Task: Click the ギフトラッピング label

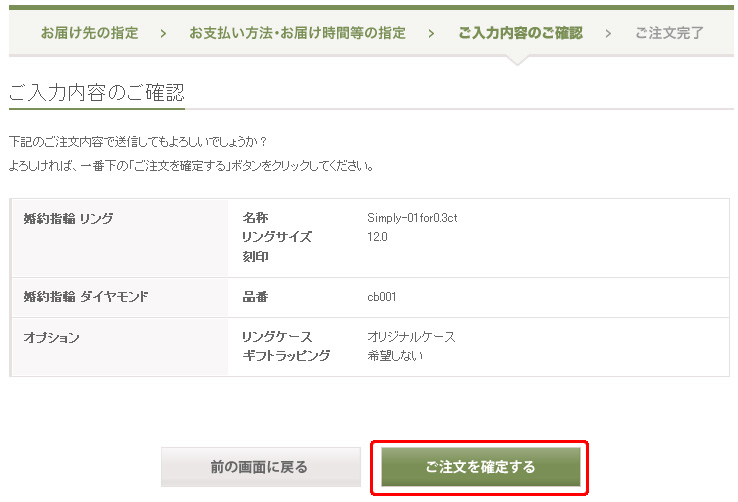Action: 286,356
